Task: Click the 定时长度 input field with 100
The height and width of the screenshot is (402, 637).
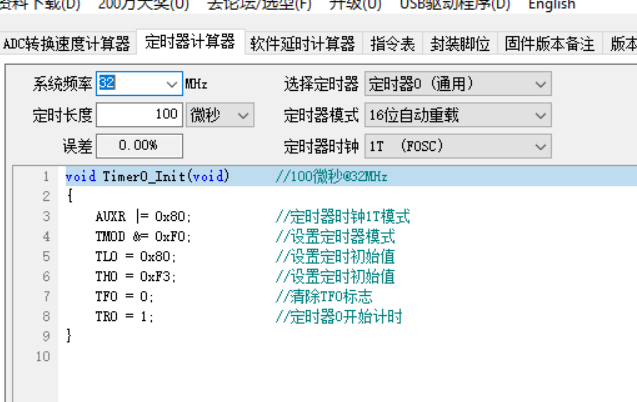Action: (139, 115)
